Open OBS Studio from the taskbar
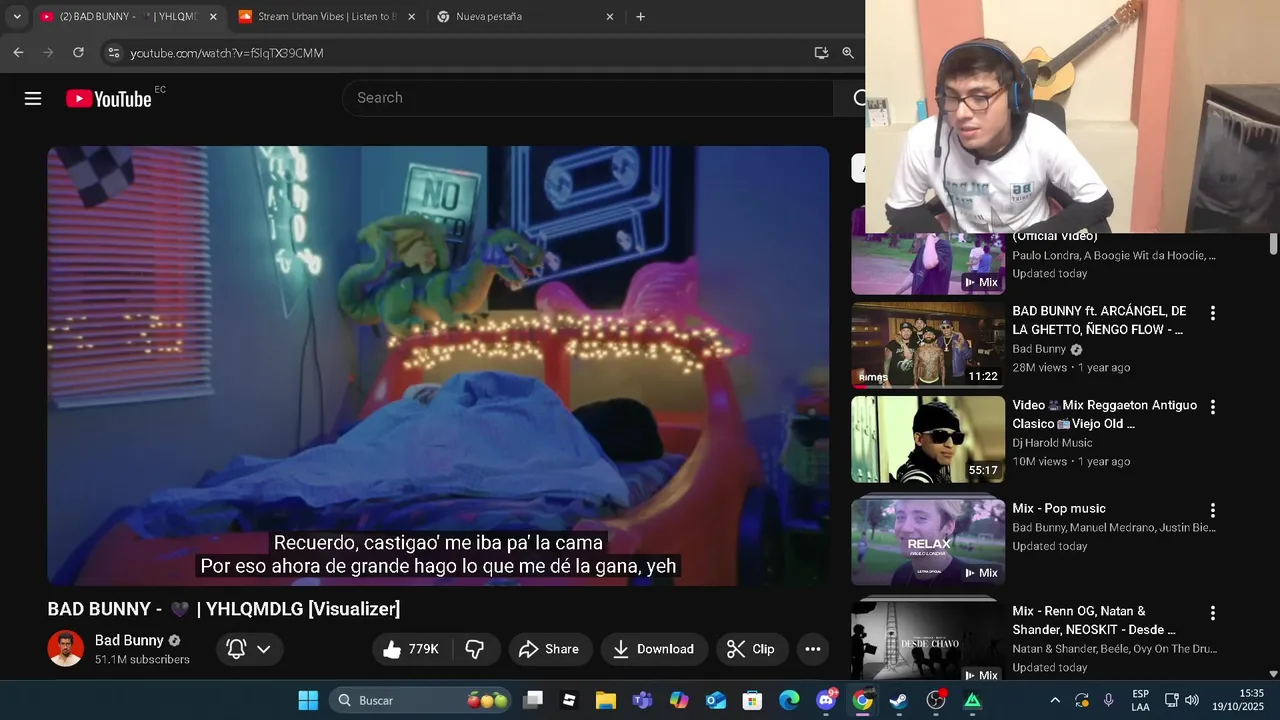1280x720 pixels. [936, 700]
